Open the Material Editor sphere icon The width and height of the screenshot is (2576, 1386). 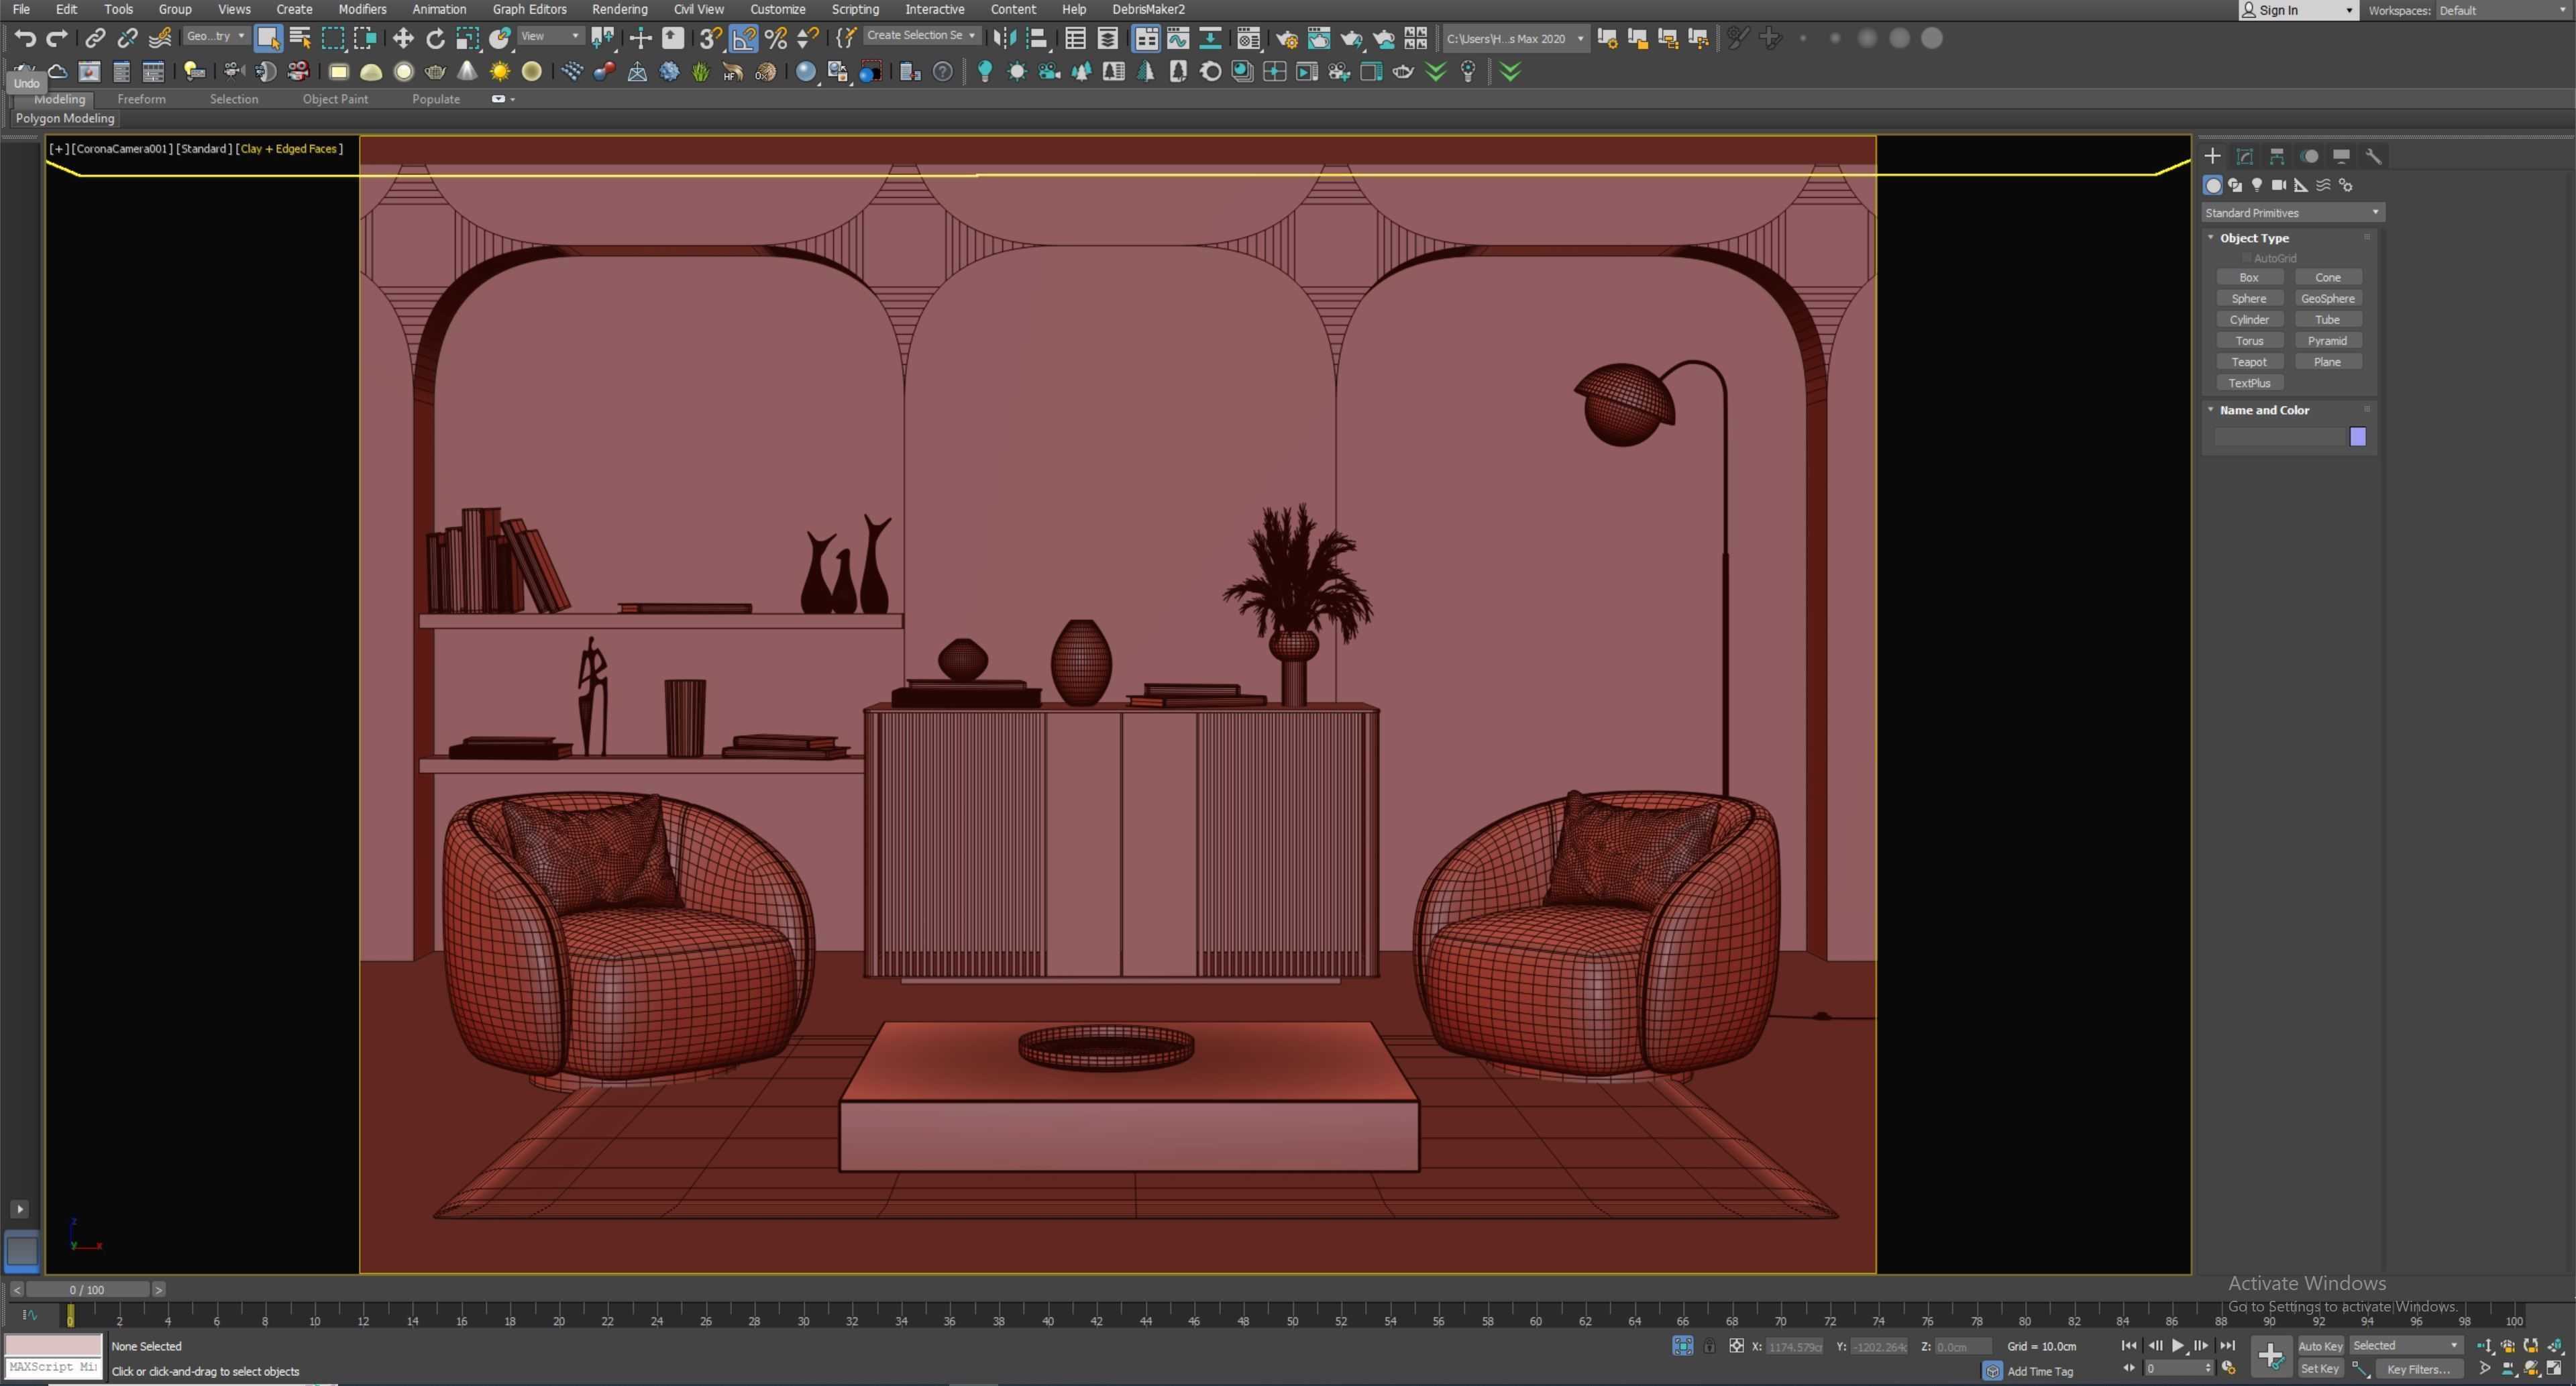pyautogui.click(x=1248, y=38)
